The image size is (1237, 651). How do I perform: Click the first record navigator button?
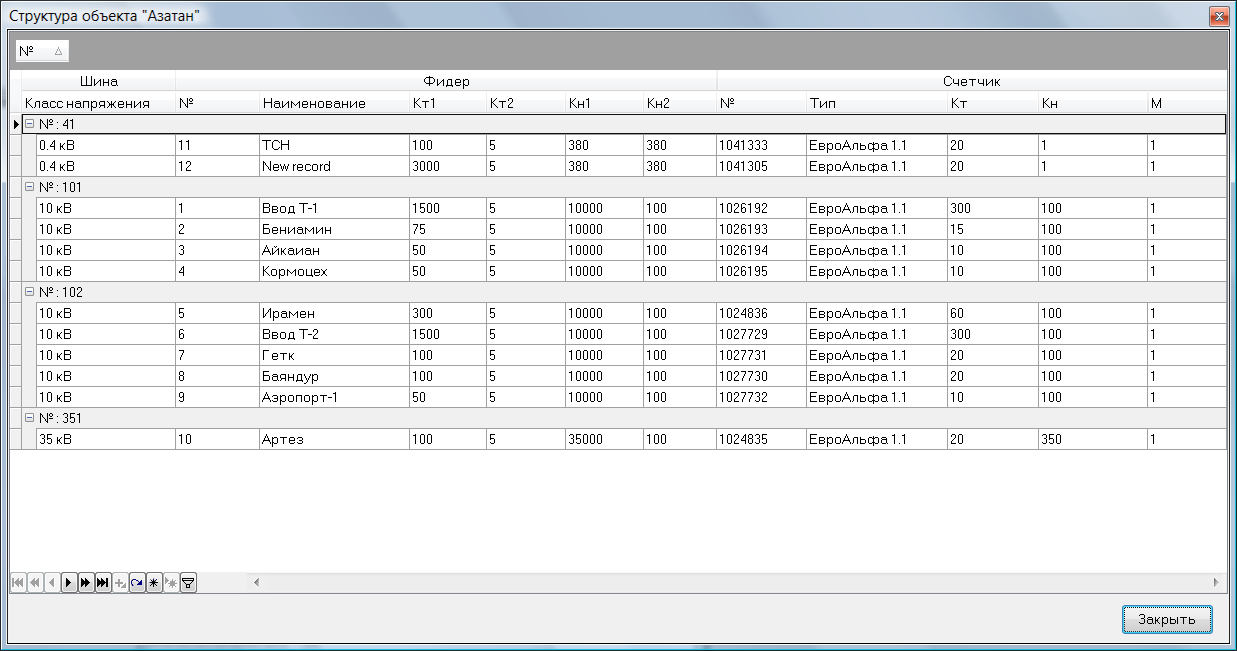point(17,582)
